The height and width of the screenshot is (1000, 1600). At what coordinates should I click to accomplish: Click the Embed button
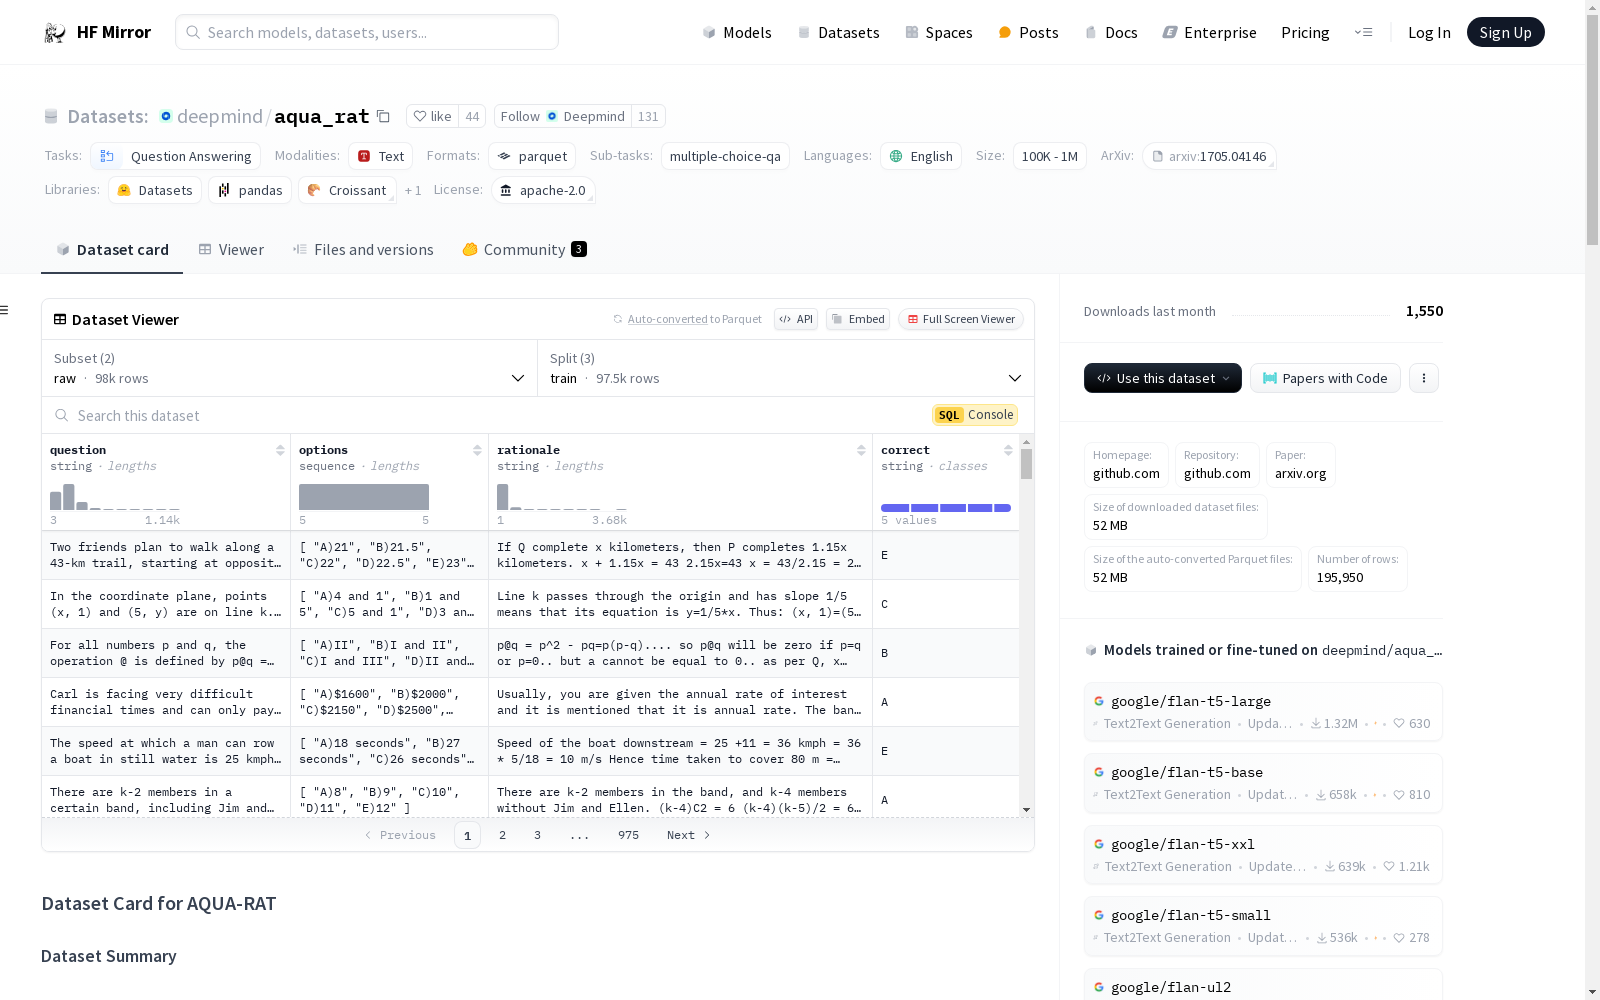tap(858, 319)
